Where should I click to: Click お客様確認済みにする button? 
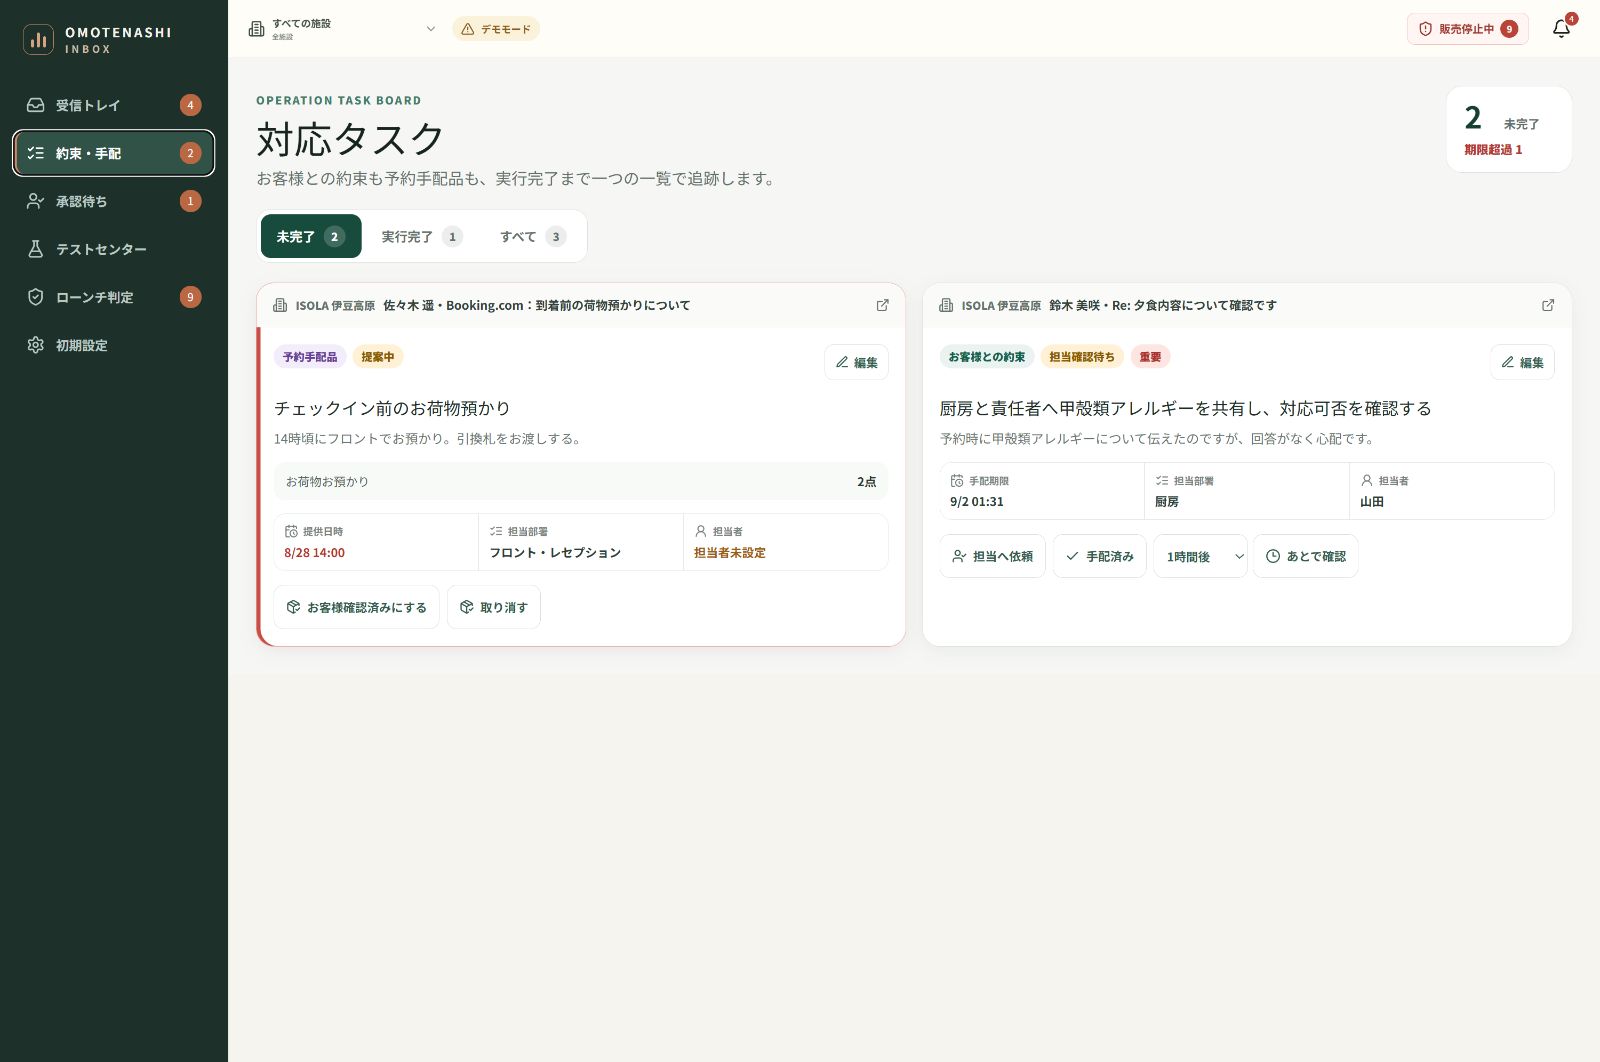pyautogui.click(x=357, y=607)
